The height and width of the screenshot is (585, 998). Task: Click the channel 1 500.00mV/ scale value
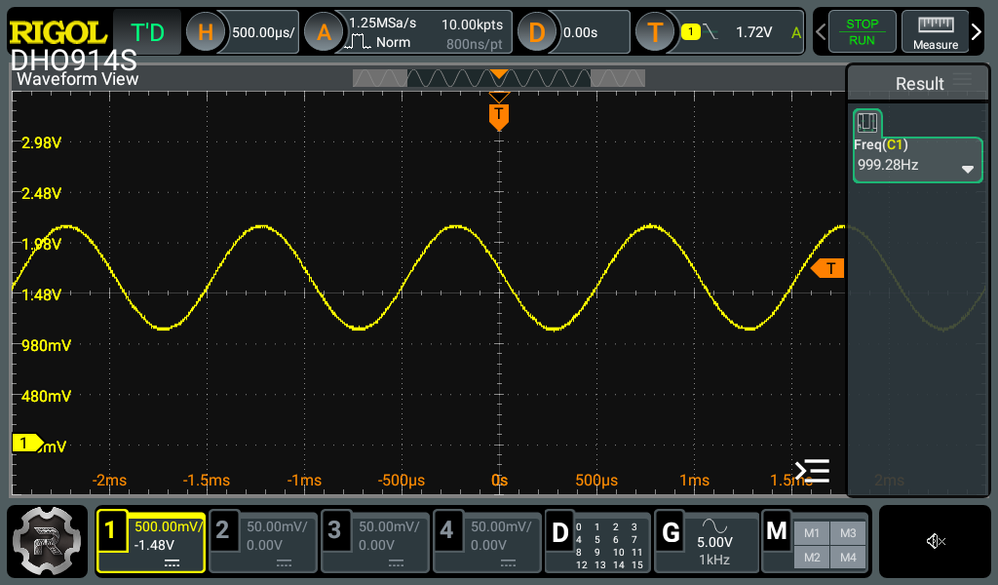pyautogui.click(x=168, y=526)
